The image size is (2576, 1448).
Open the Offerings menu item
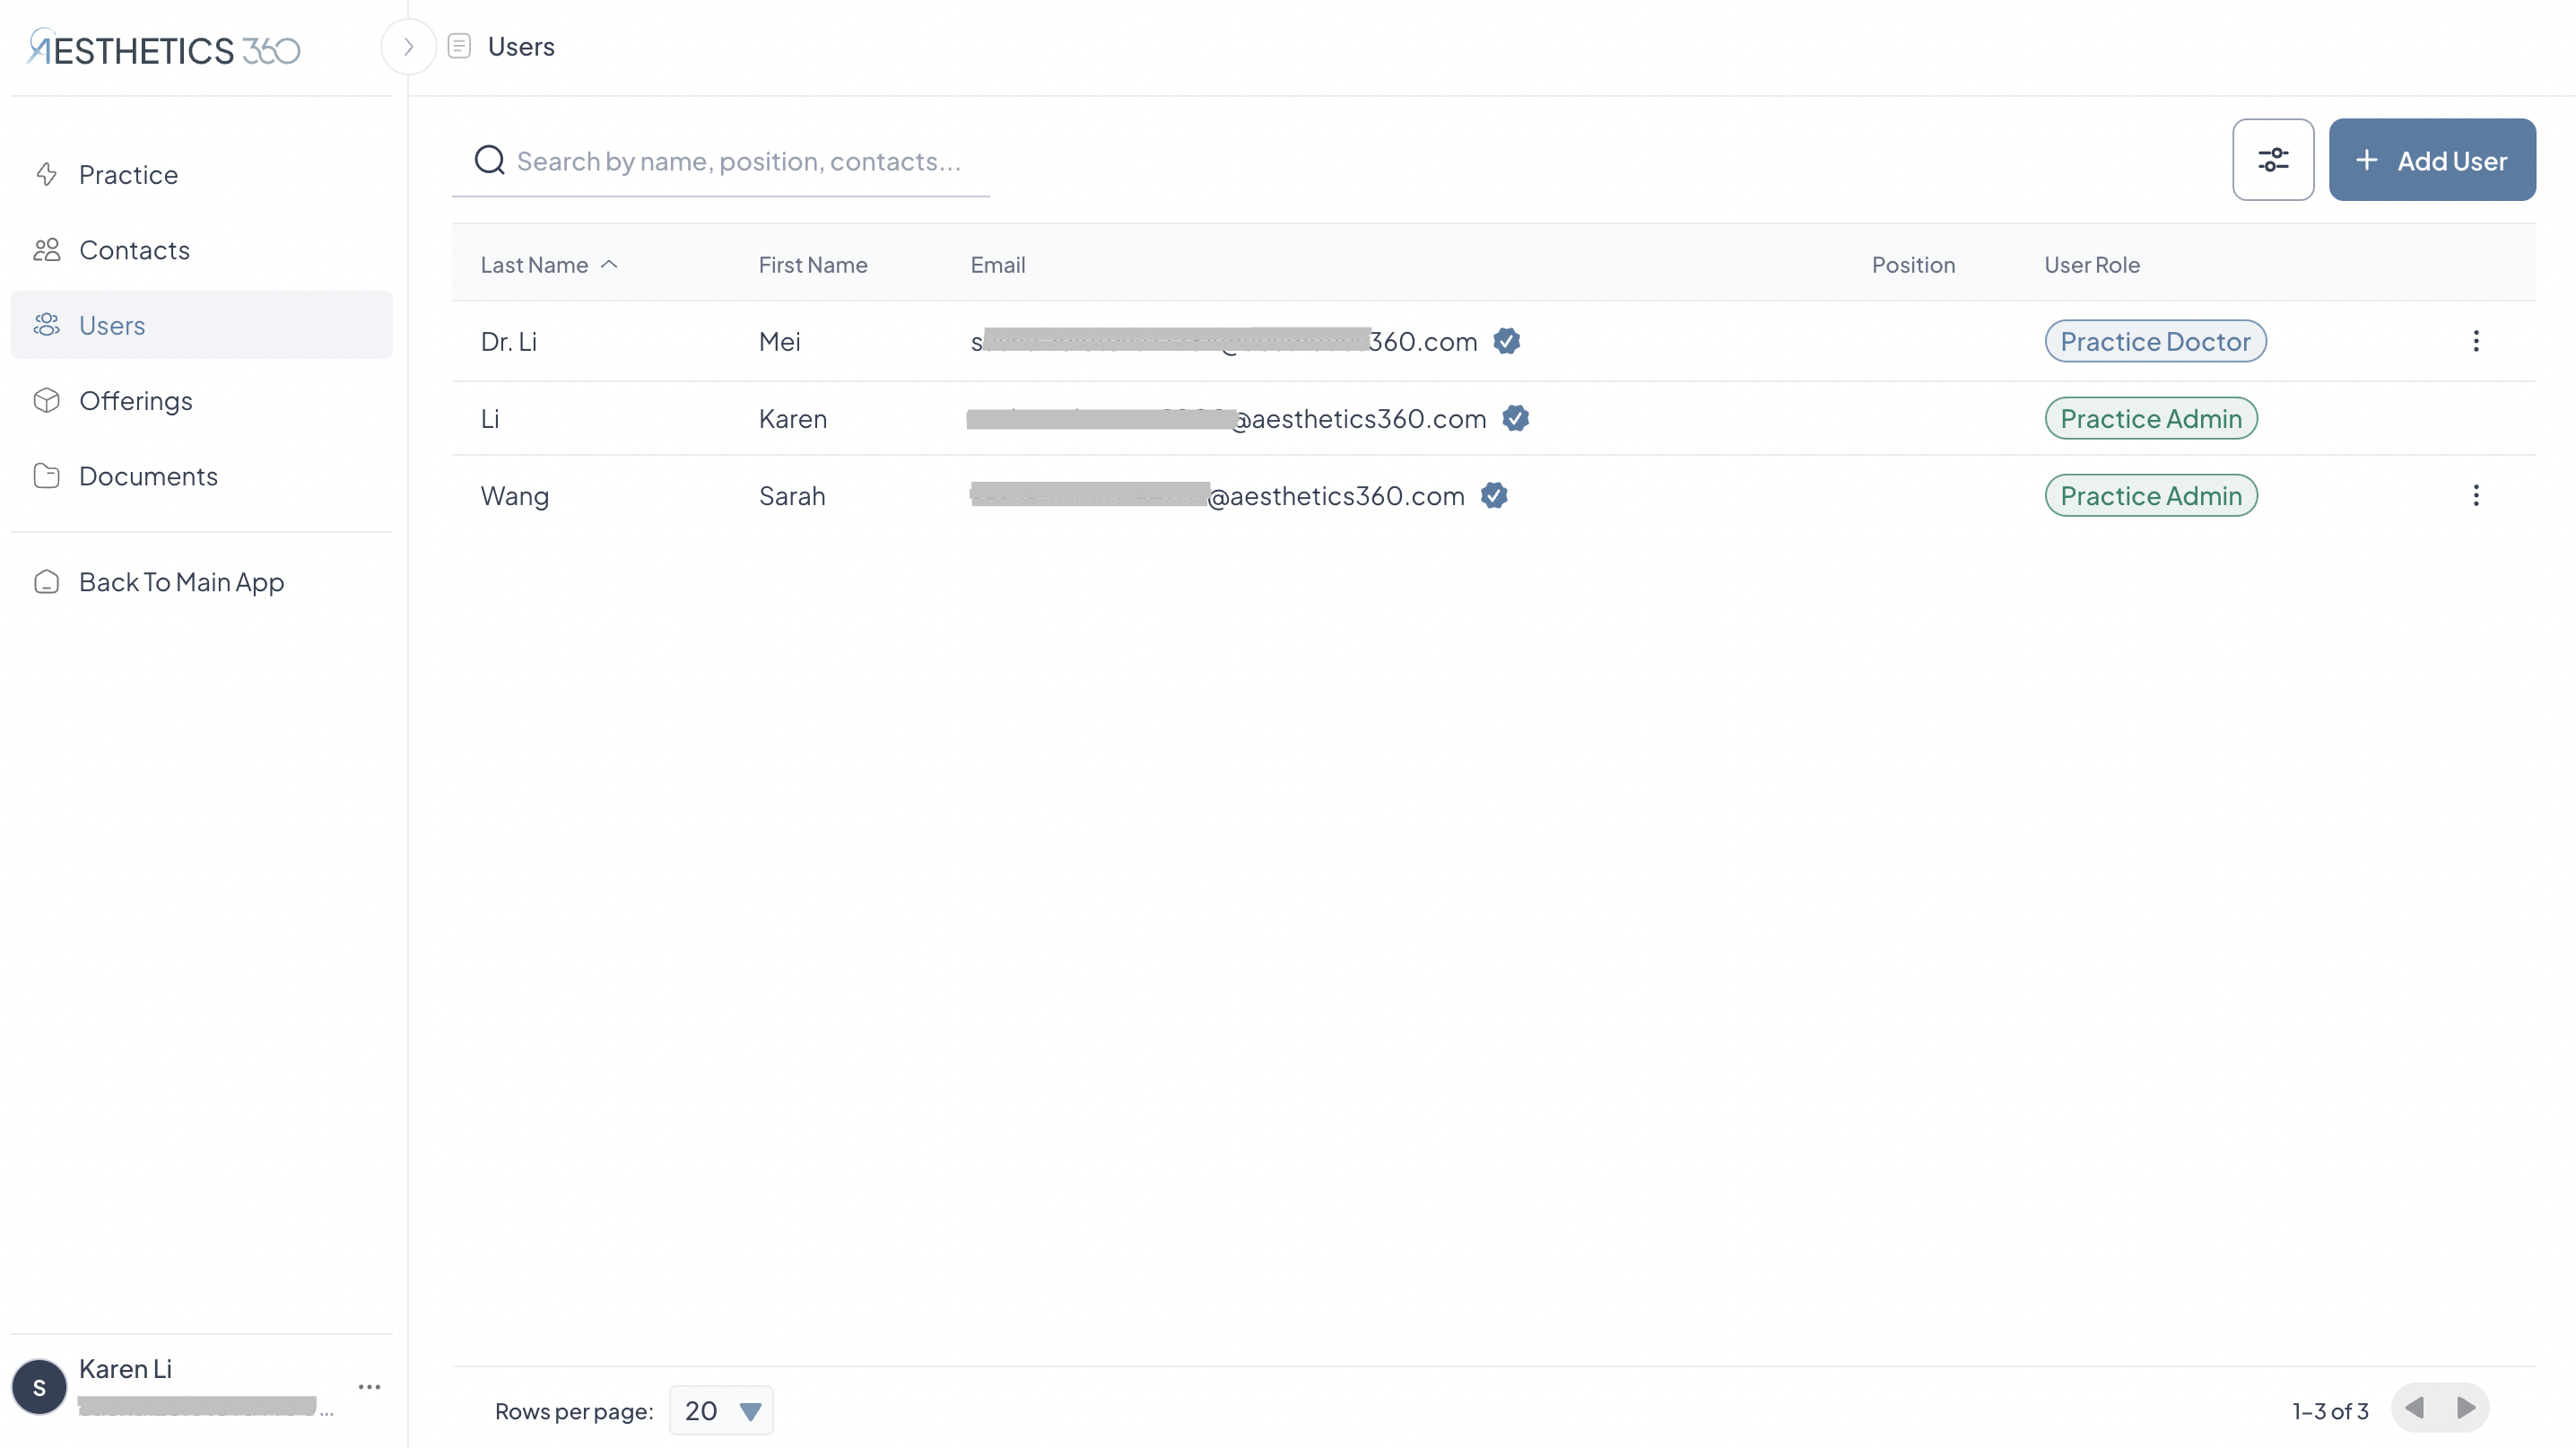pos(135,401)
